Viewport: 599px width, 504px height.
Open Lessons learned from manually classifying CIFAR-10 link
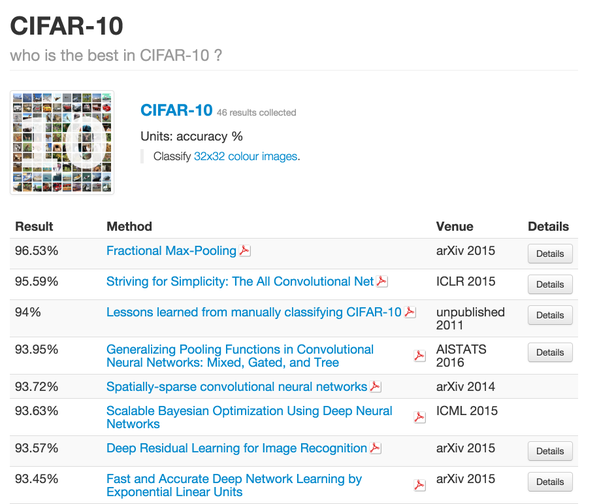click(254, 312)
